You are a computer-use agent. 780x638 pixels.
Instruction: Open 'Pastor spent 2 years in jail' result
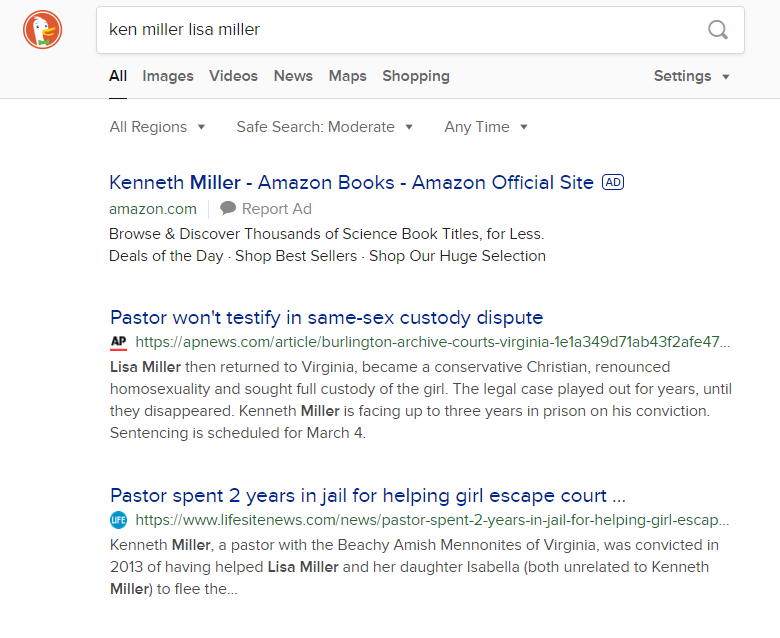(368, 495)
